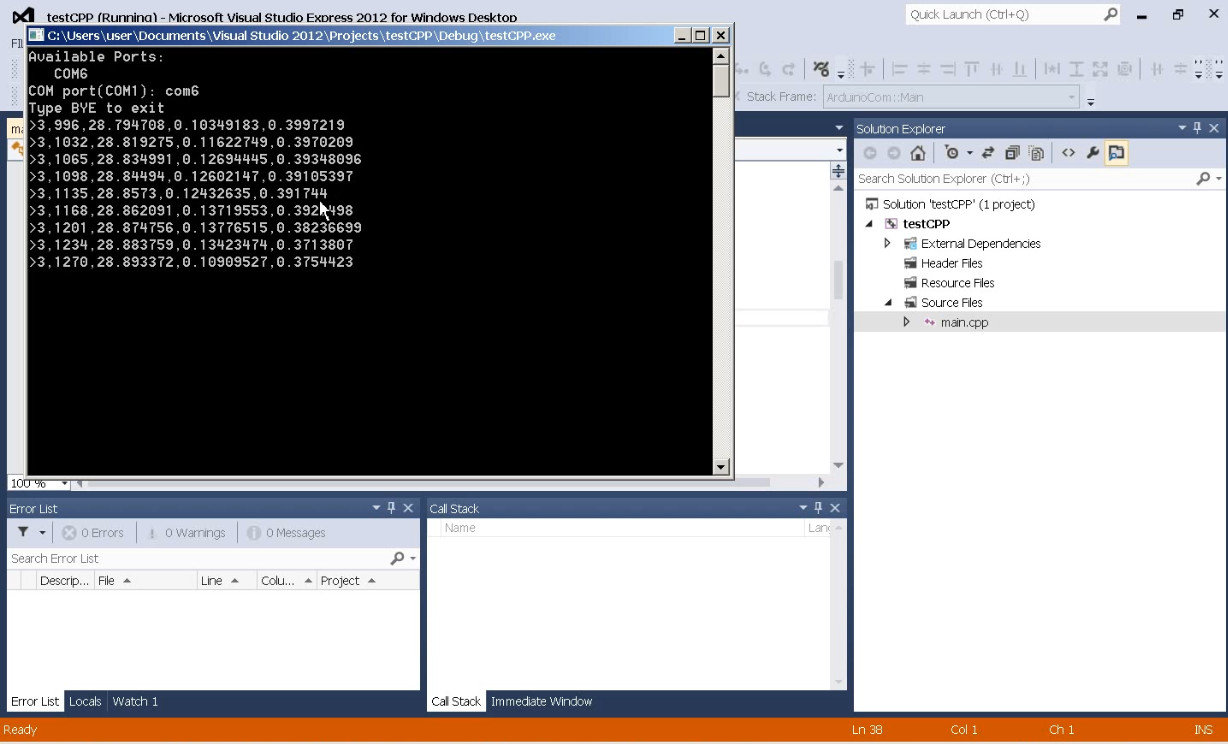Collapse the Source Files folder

887,303
